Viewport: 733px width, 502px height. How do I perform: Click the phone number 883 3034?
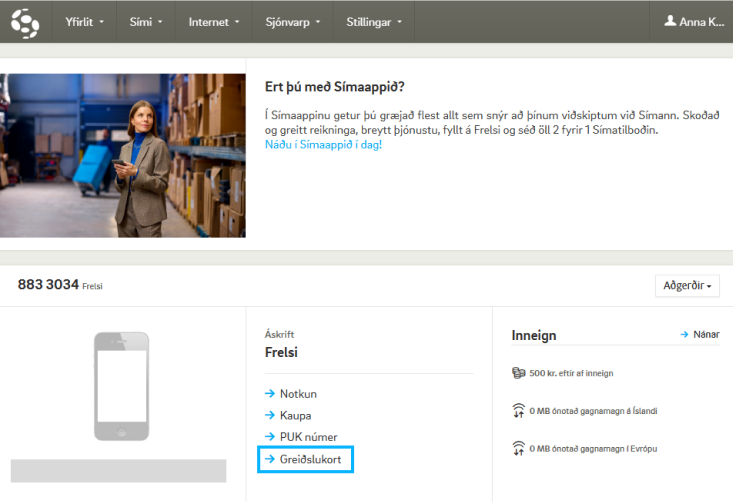[48, 284]
